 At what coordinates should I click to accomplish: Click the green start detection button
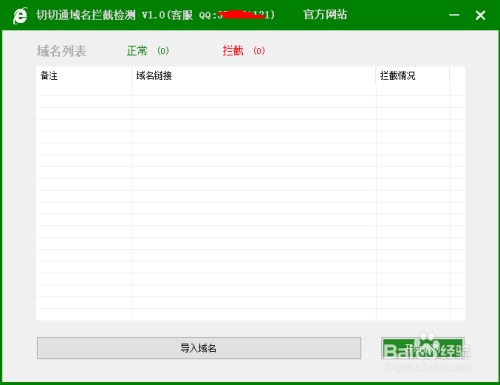point(423,348)
